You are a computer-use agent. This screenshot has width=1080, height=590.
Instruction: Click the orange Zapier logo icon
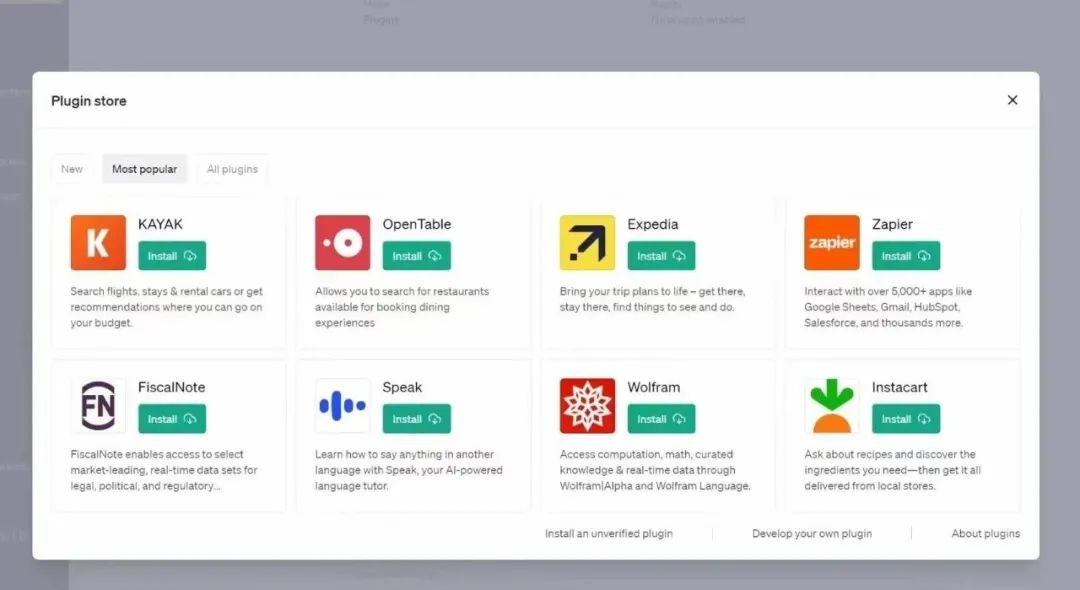click(x=831, y=243)
